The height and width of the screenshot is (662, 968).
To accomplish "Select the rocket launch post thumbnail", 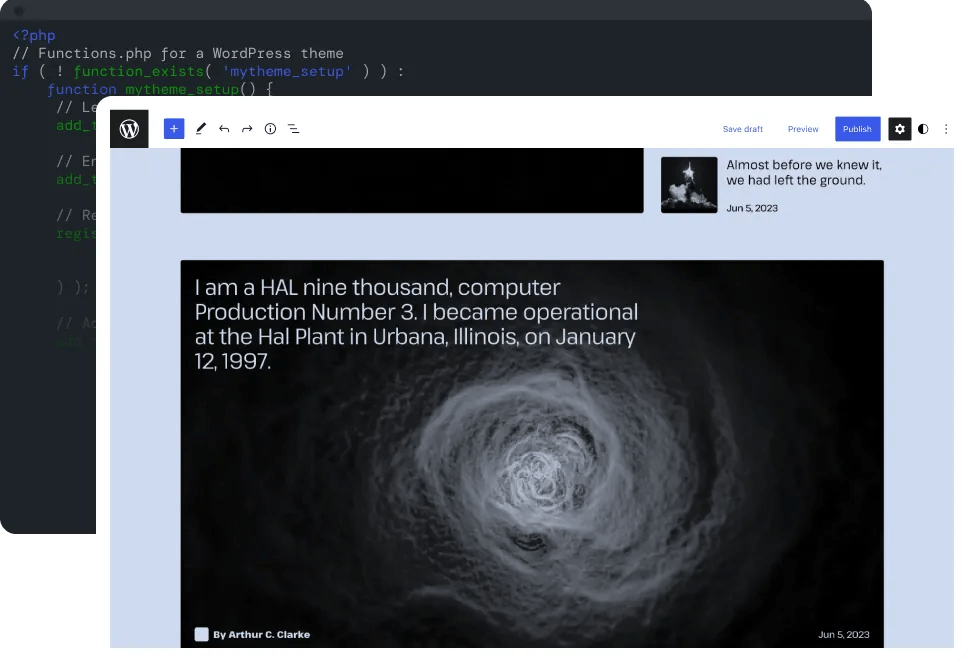I will (x=689, y=185).
